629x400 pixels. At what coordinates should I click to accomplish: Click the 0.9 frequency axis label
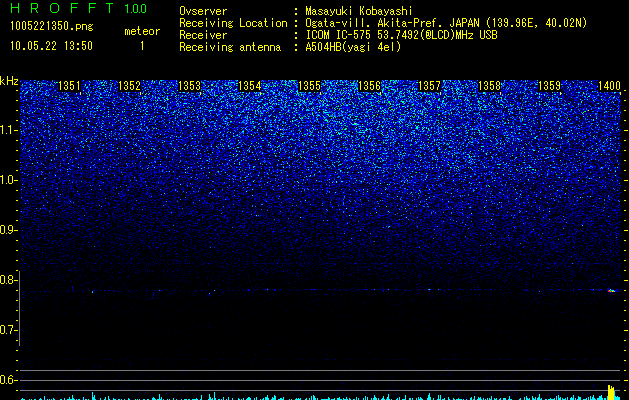(8, 230)
